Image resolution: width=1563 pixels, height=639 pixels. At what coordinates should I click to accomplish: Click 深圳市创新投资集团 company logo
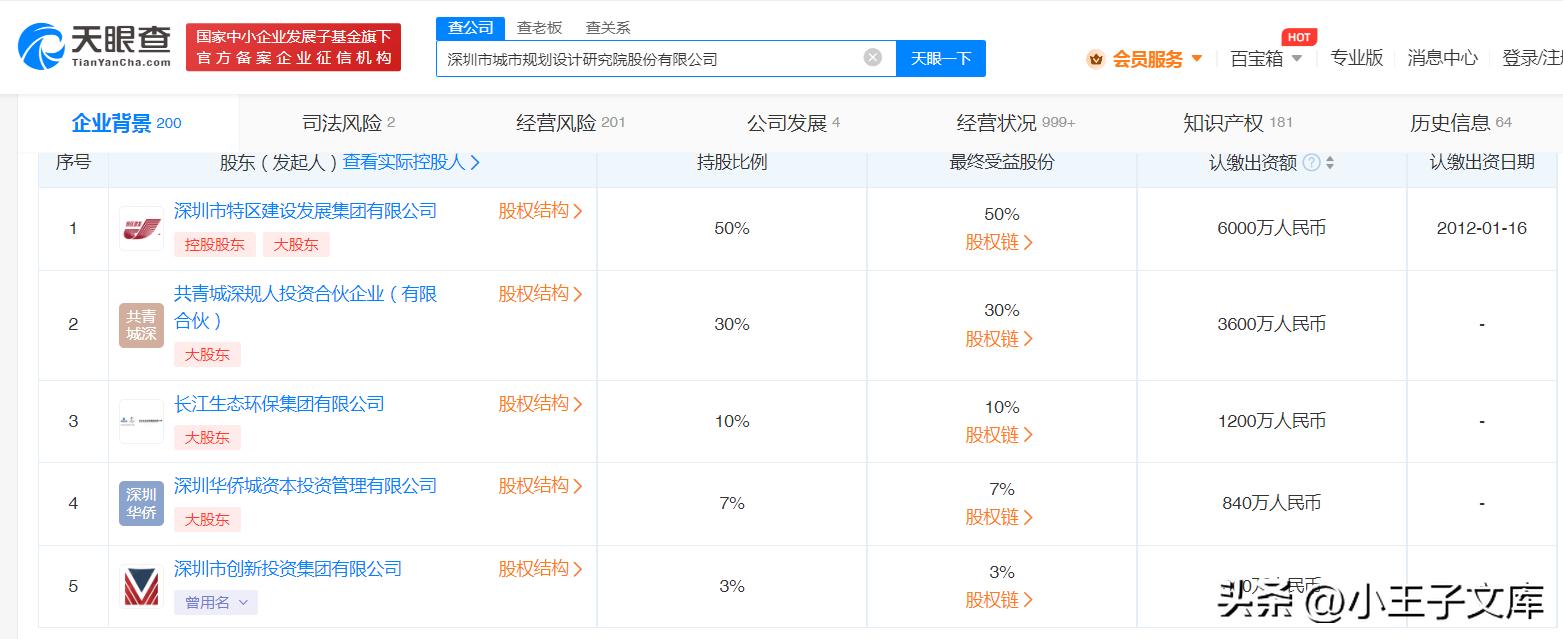140,586
